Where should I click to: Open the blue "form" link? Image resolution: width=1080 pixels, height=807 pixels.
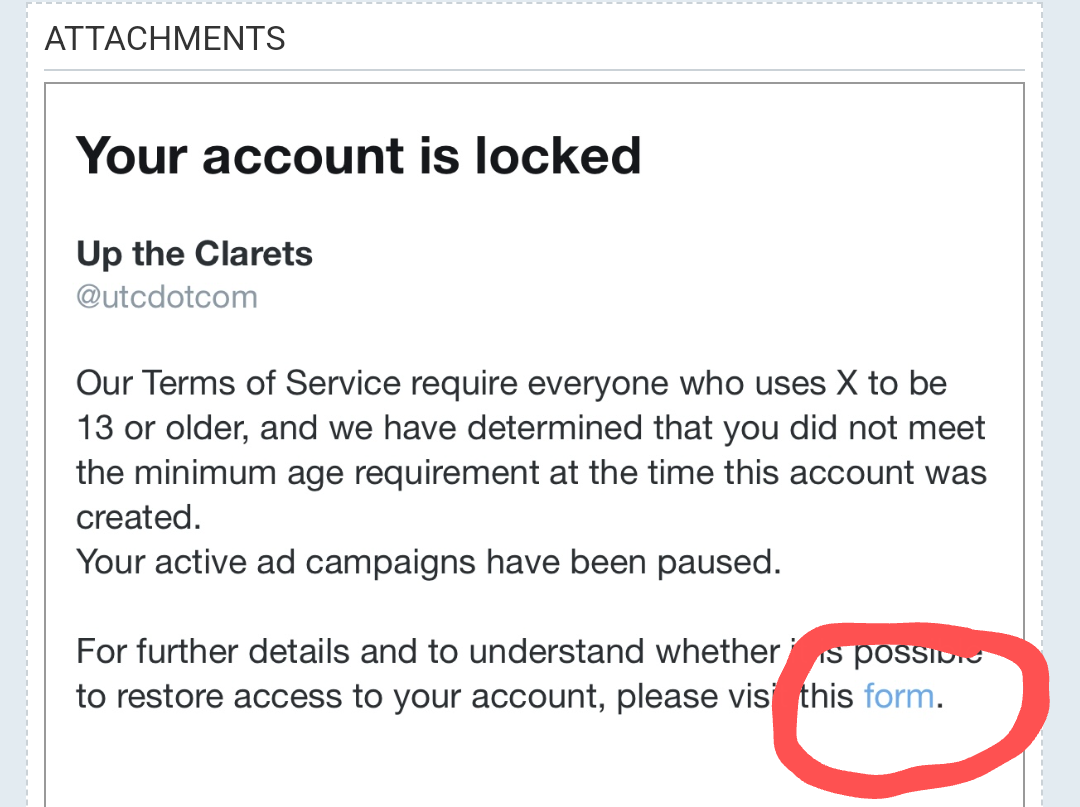[x=898, y=697]
